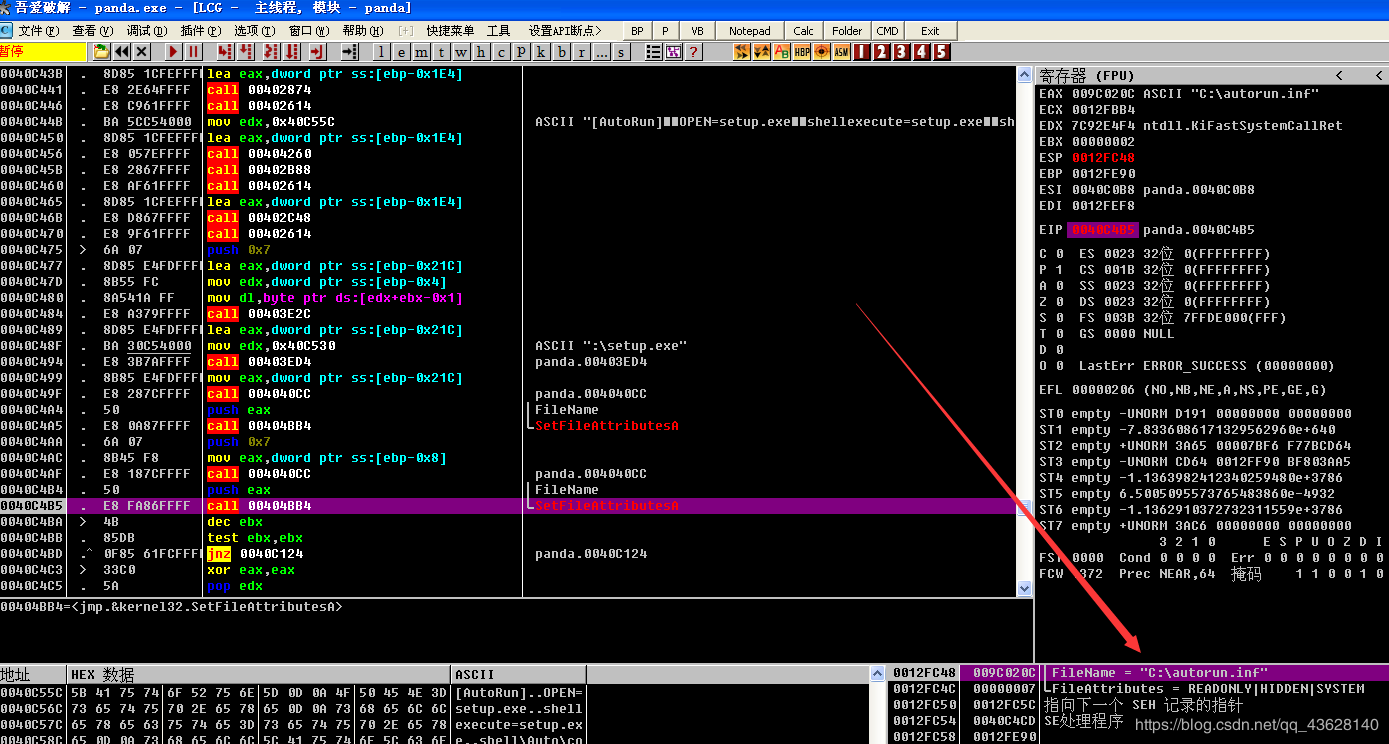Open the 工具 menu
The image size is (1389, 744).
498,31
